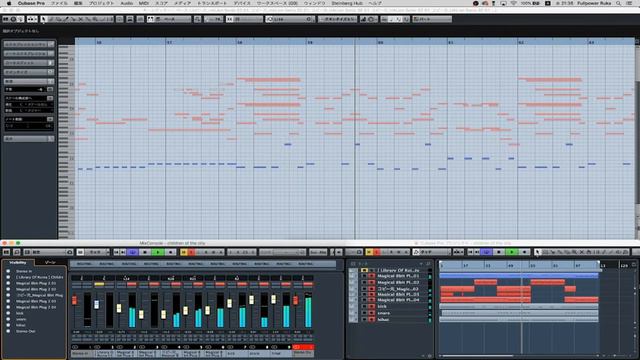Click next-marker icon in Project window transport
Image resolution: width=640 pixels, height=360 pixels.
click(x=477, y=252)
